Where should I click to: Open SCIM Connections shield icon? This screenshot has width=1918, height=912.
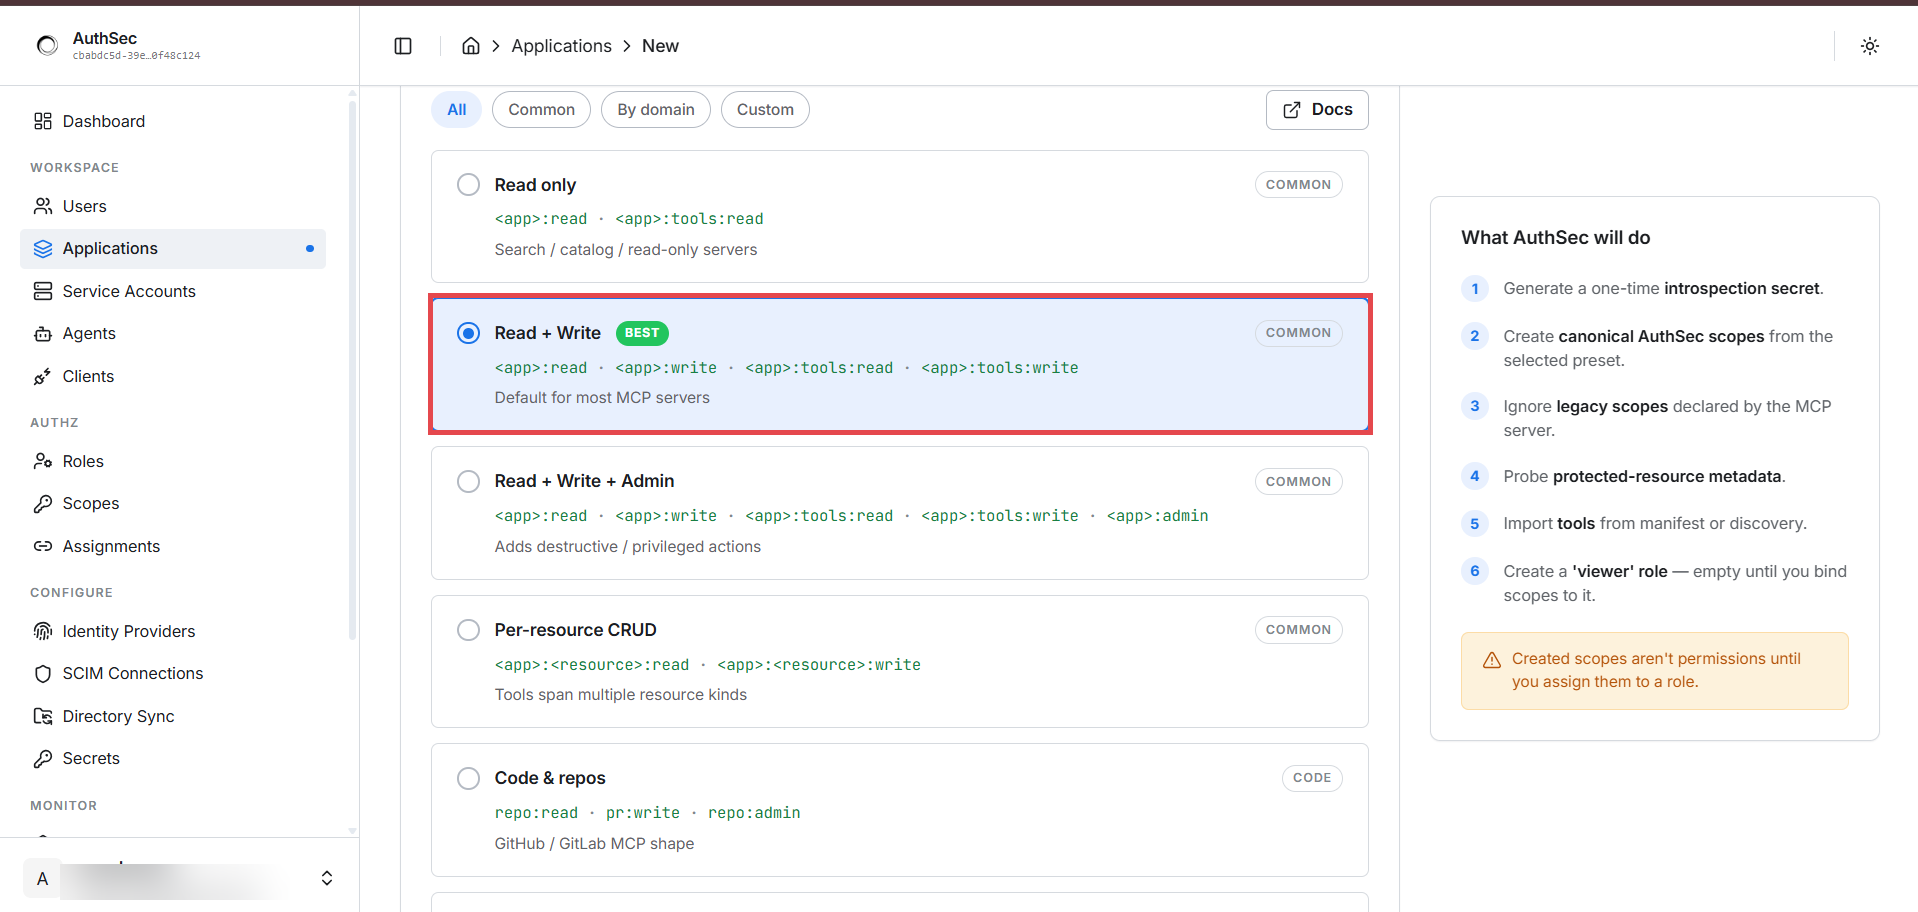coord(43,674)
